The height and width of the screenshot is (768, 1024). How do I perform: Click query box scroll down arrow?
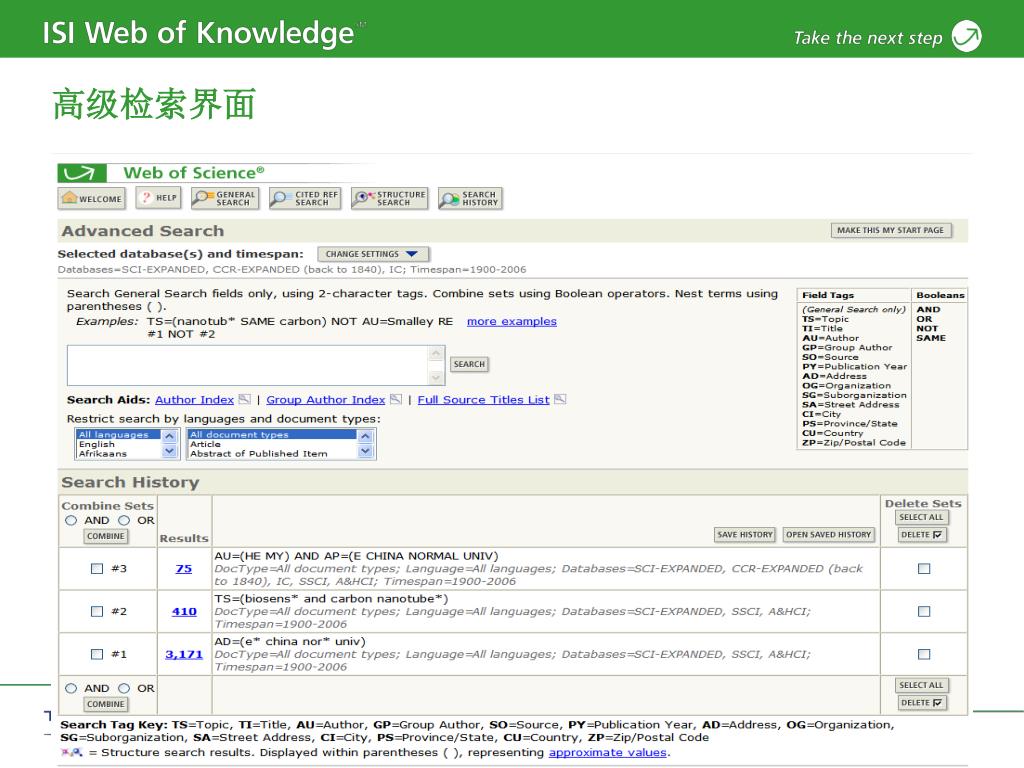pos(436,377)
